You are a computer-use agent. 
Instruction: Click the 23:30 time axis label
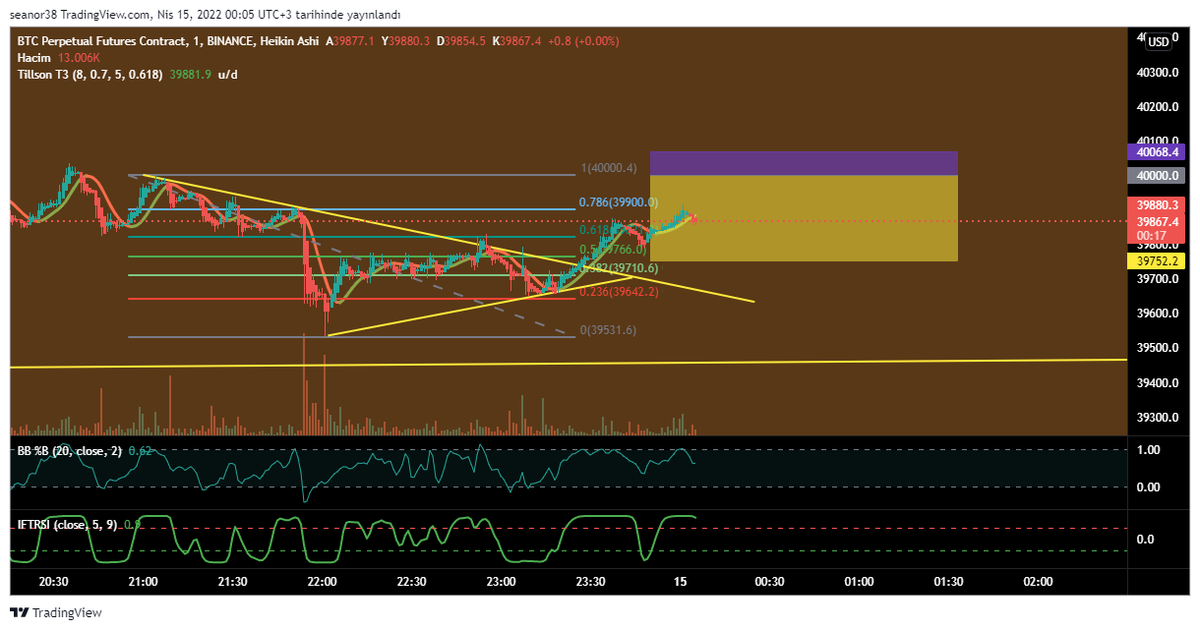click(x=590, y=582)
